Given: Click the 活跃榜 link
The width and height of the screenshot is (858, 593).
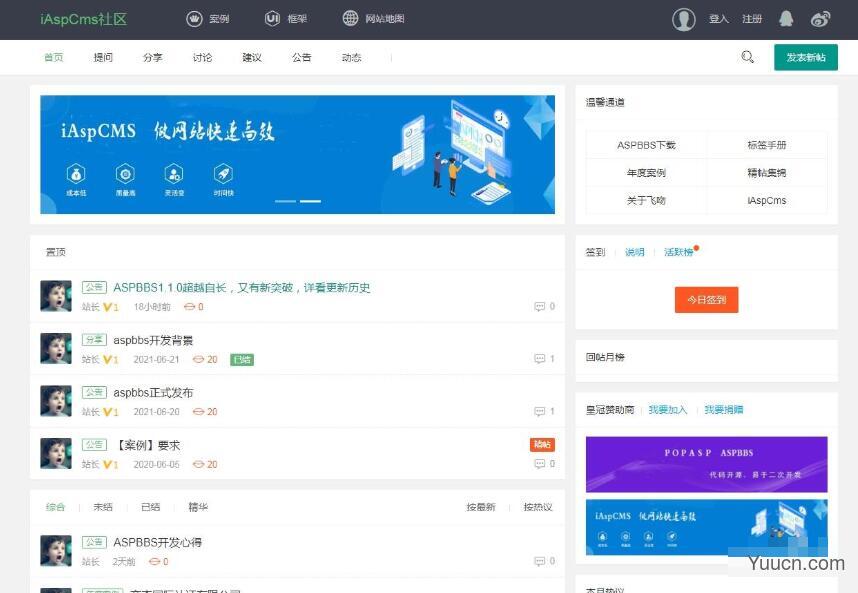Looking at the screenshot, I should coord(679,252).
